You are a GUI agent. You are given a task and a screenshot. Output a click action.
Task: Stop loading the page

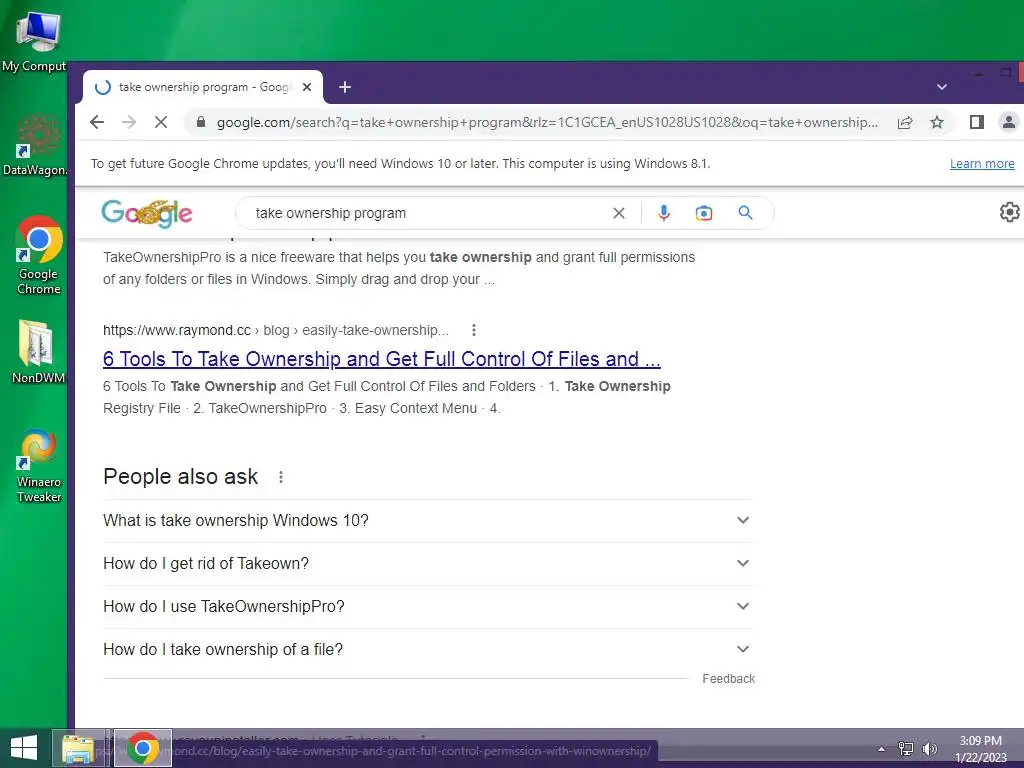pyautogui.click(x=161, y=122)
